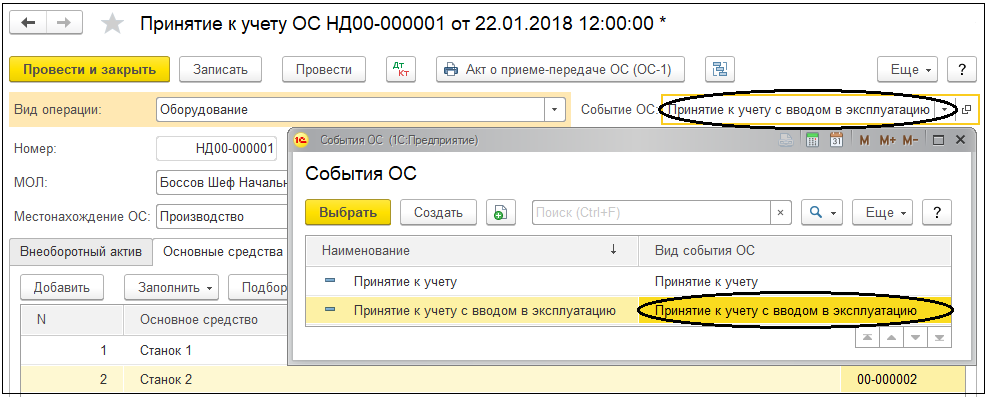Click the Номер field НД00-000001
This screenshot has height=397, width=987.
[217, 149]
